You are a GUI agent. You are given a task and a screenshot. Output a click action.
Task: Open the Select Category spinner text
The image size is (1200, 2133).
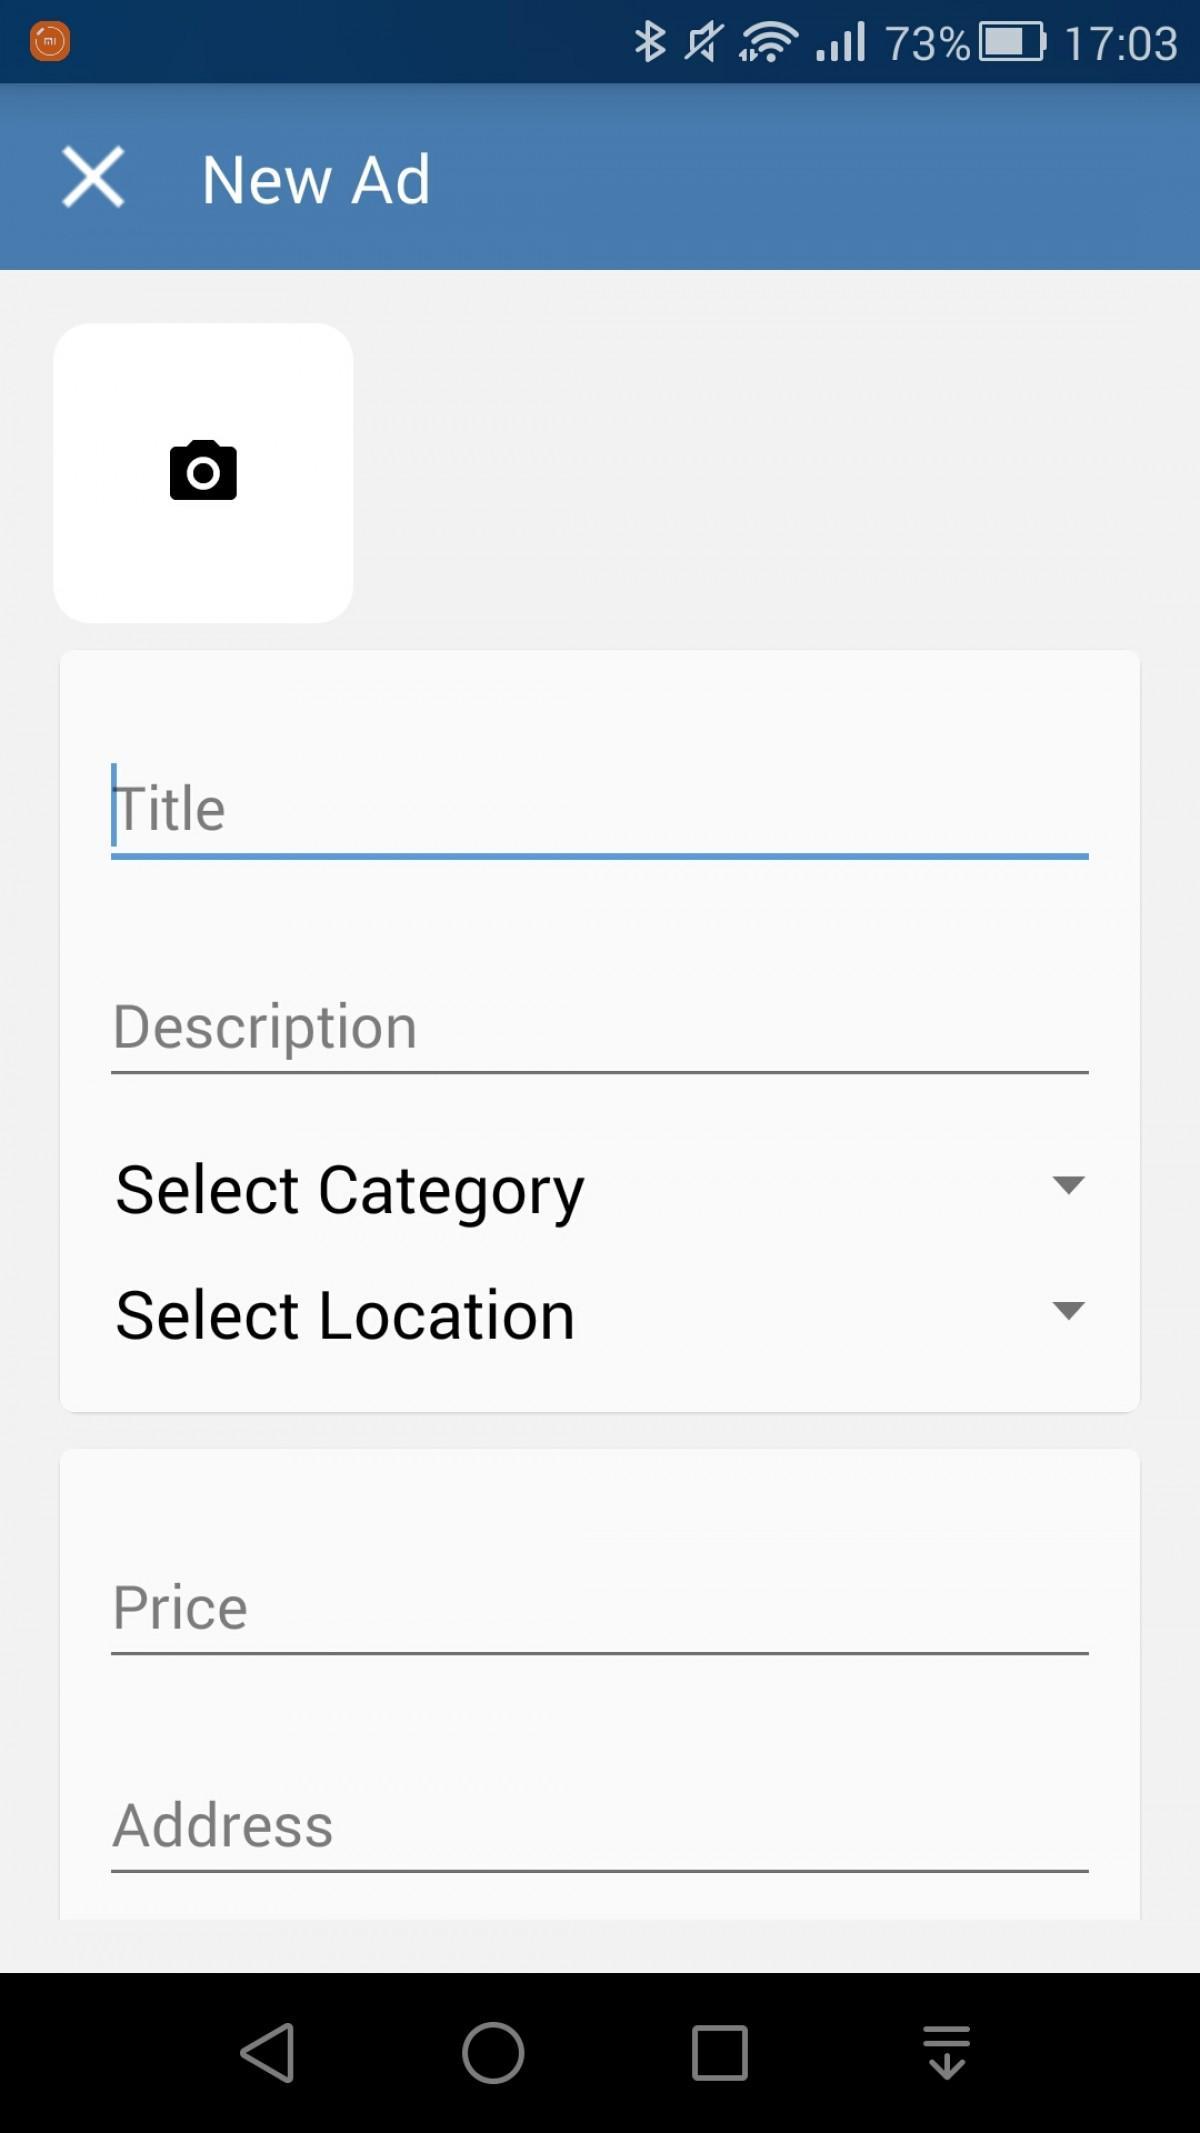pyautogui.click(x=349, y=1190)
